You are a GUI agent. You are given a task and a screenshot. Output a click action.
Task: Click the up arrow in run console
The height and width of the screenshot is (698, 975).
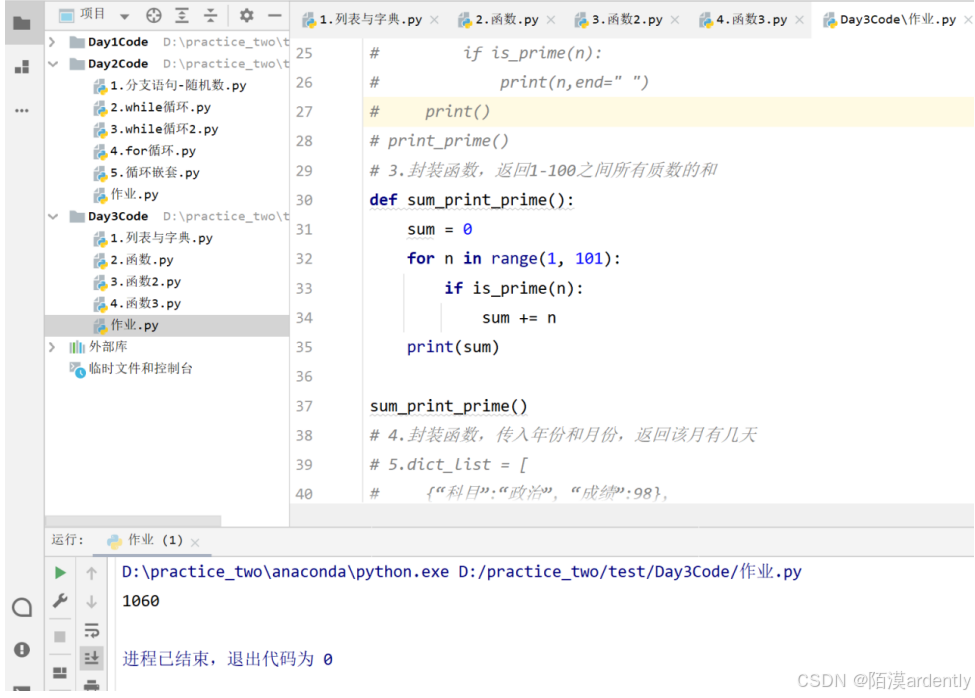(x=91, y=573)
